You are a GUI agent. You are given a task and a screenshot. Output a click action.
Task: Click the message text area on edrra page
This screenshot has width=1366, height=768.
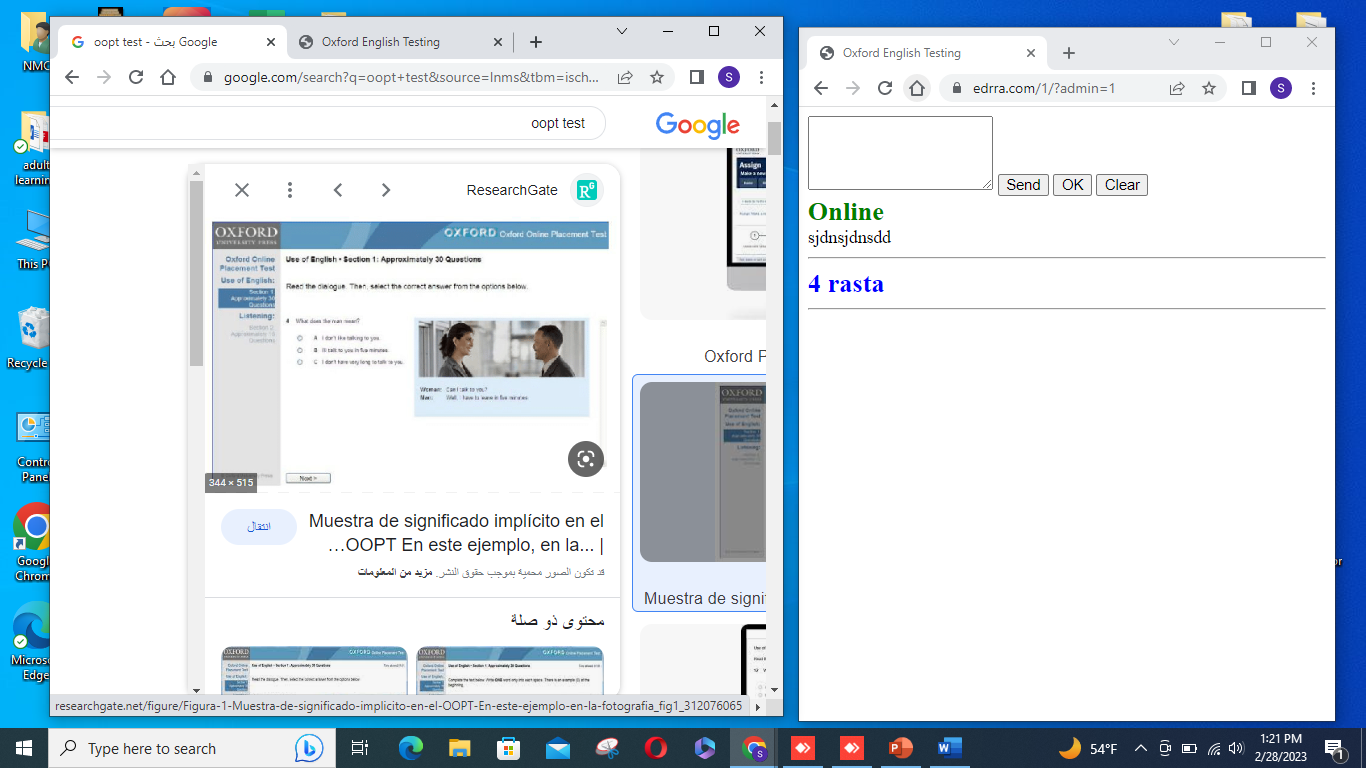tap(900, 153)
